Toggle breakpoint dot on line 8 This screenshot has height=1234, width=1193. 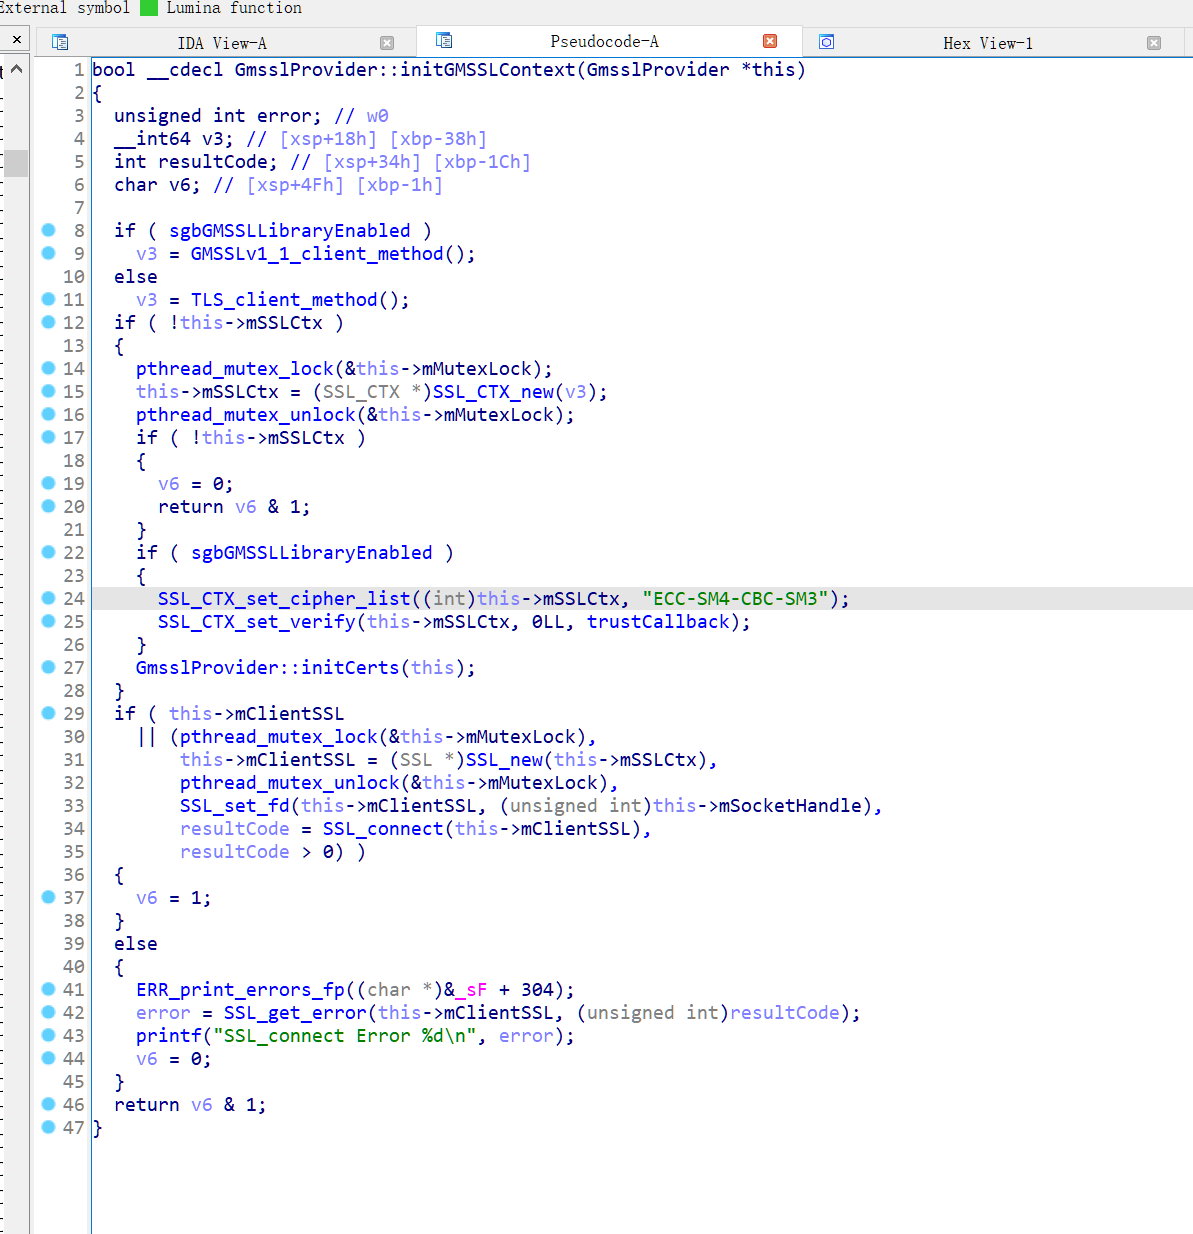(48, 230)
